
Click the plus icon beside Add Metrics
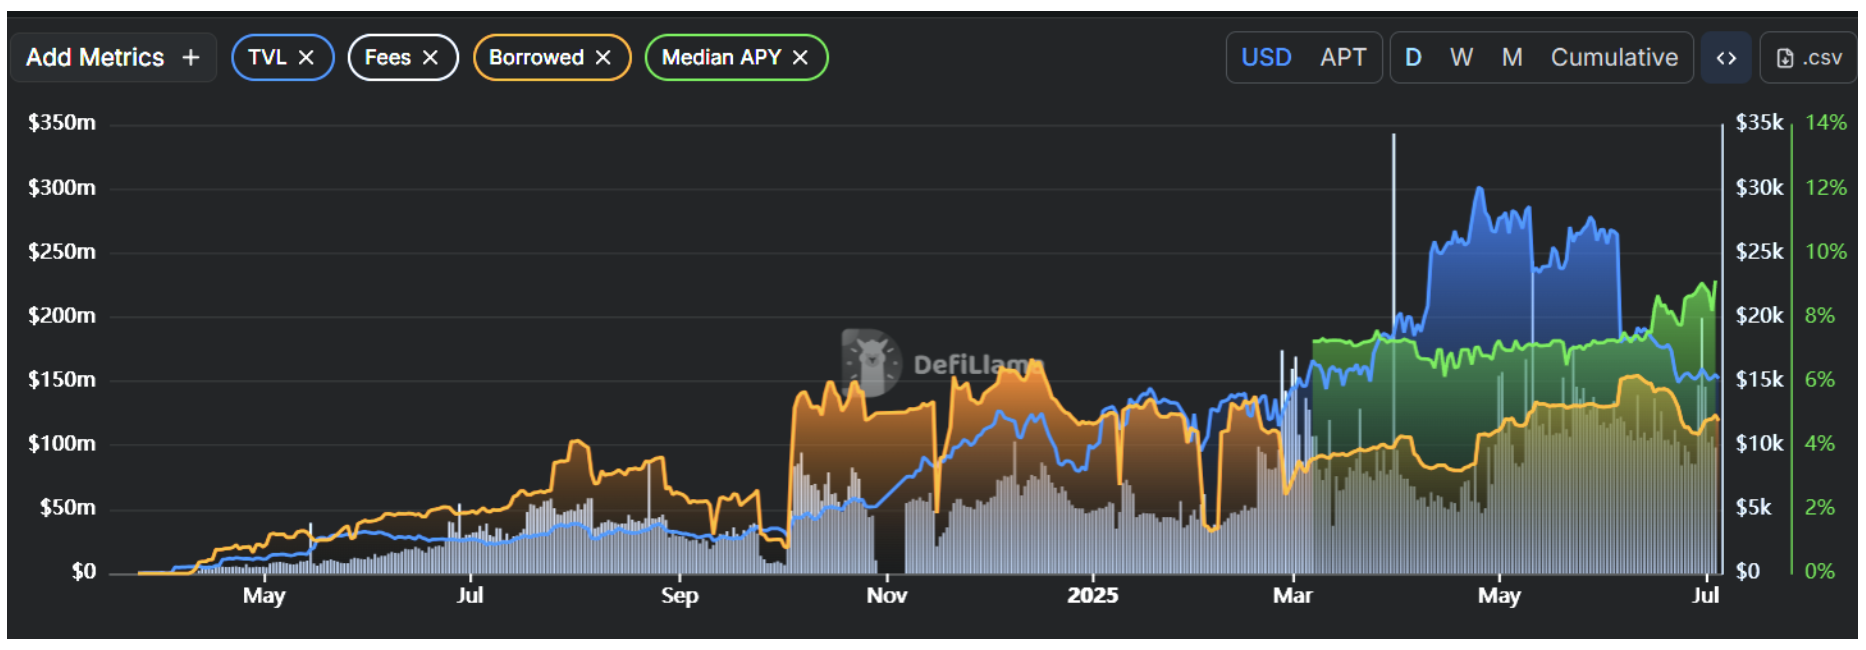(x=191, y=58)
